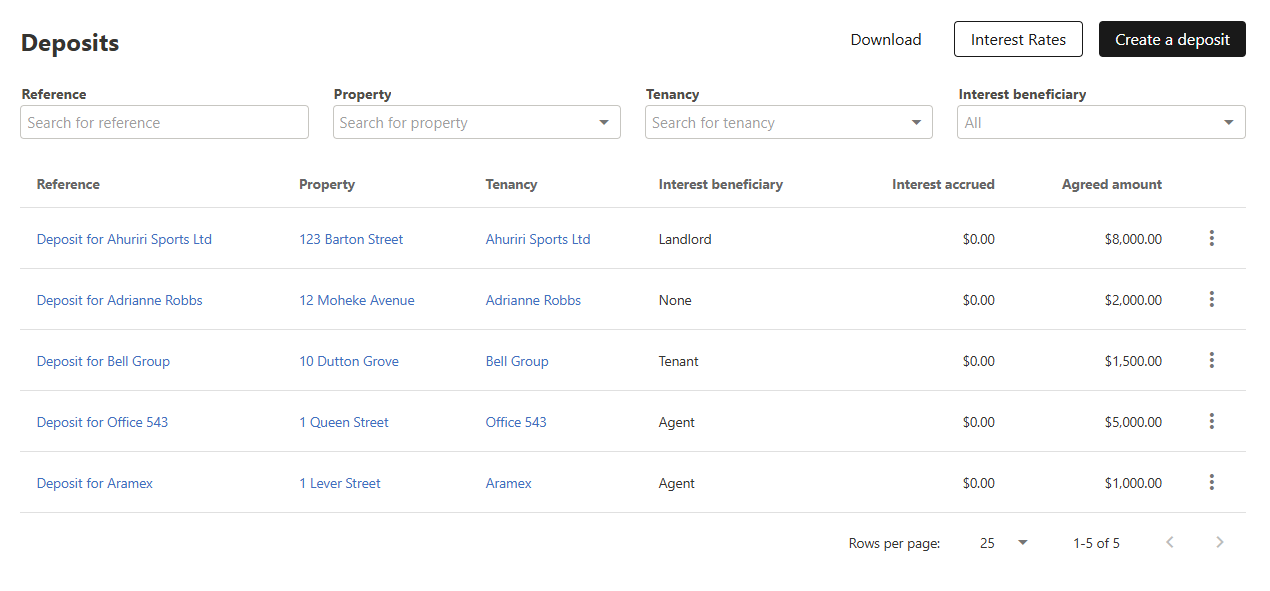Open the Bell Group tenancy link
The width and height of the screenshot is (1270, 591).
517,361
